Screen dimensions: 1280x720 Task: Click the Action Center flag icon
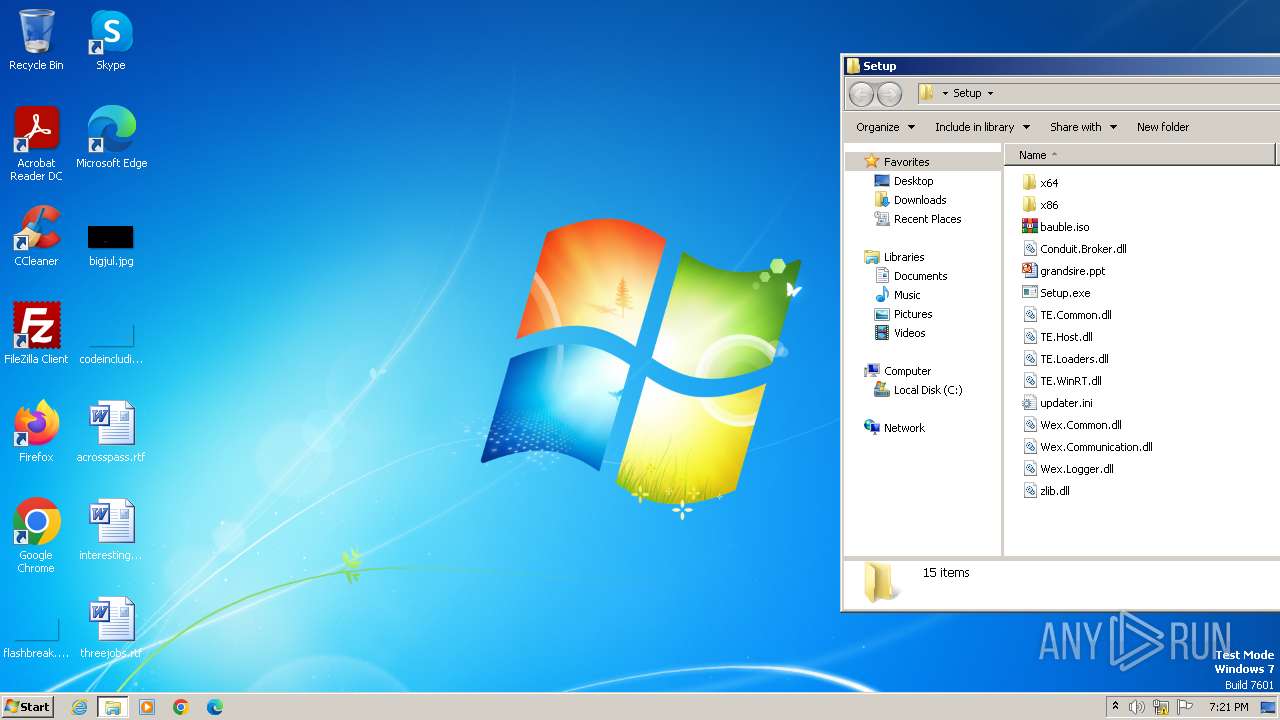coord(1185,707)
